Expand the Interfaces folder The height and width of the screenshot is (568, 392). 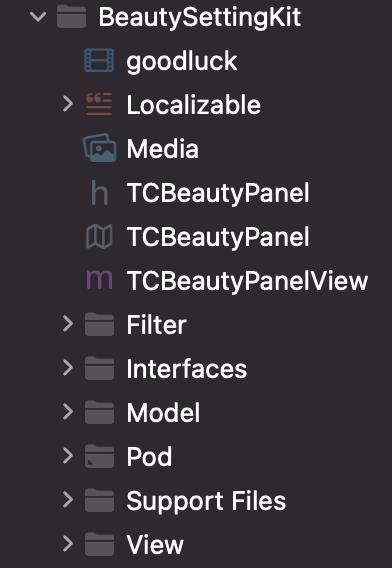67,368
